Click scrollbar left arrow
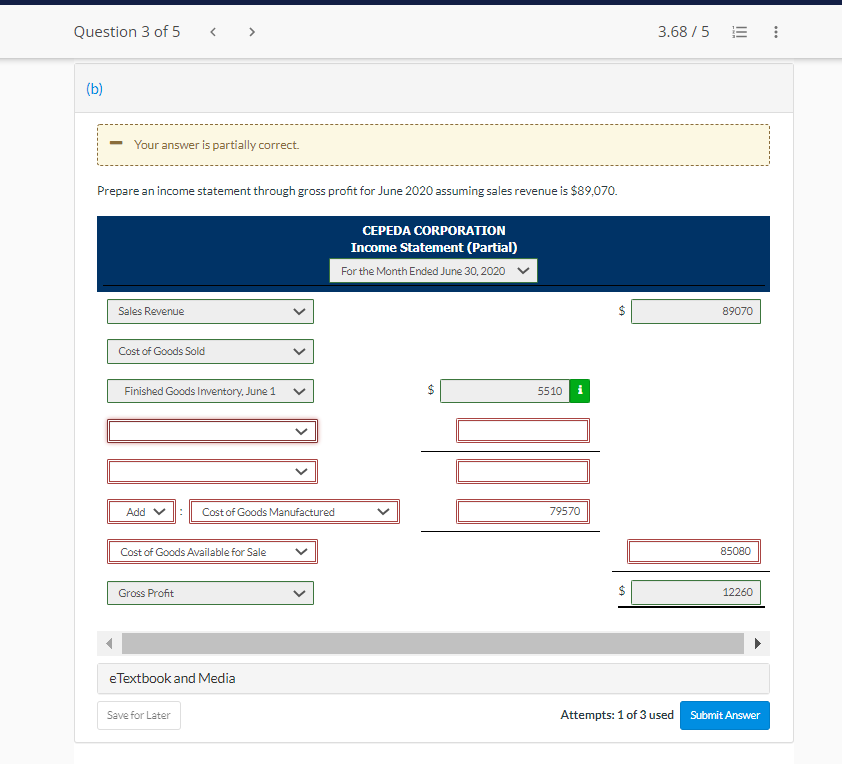 click(110, 643)
